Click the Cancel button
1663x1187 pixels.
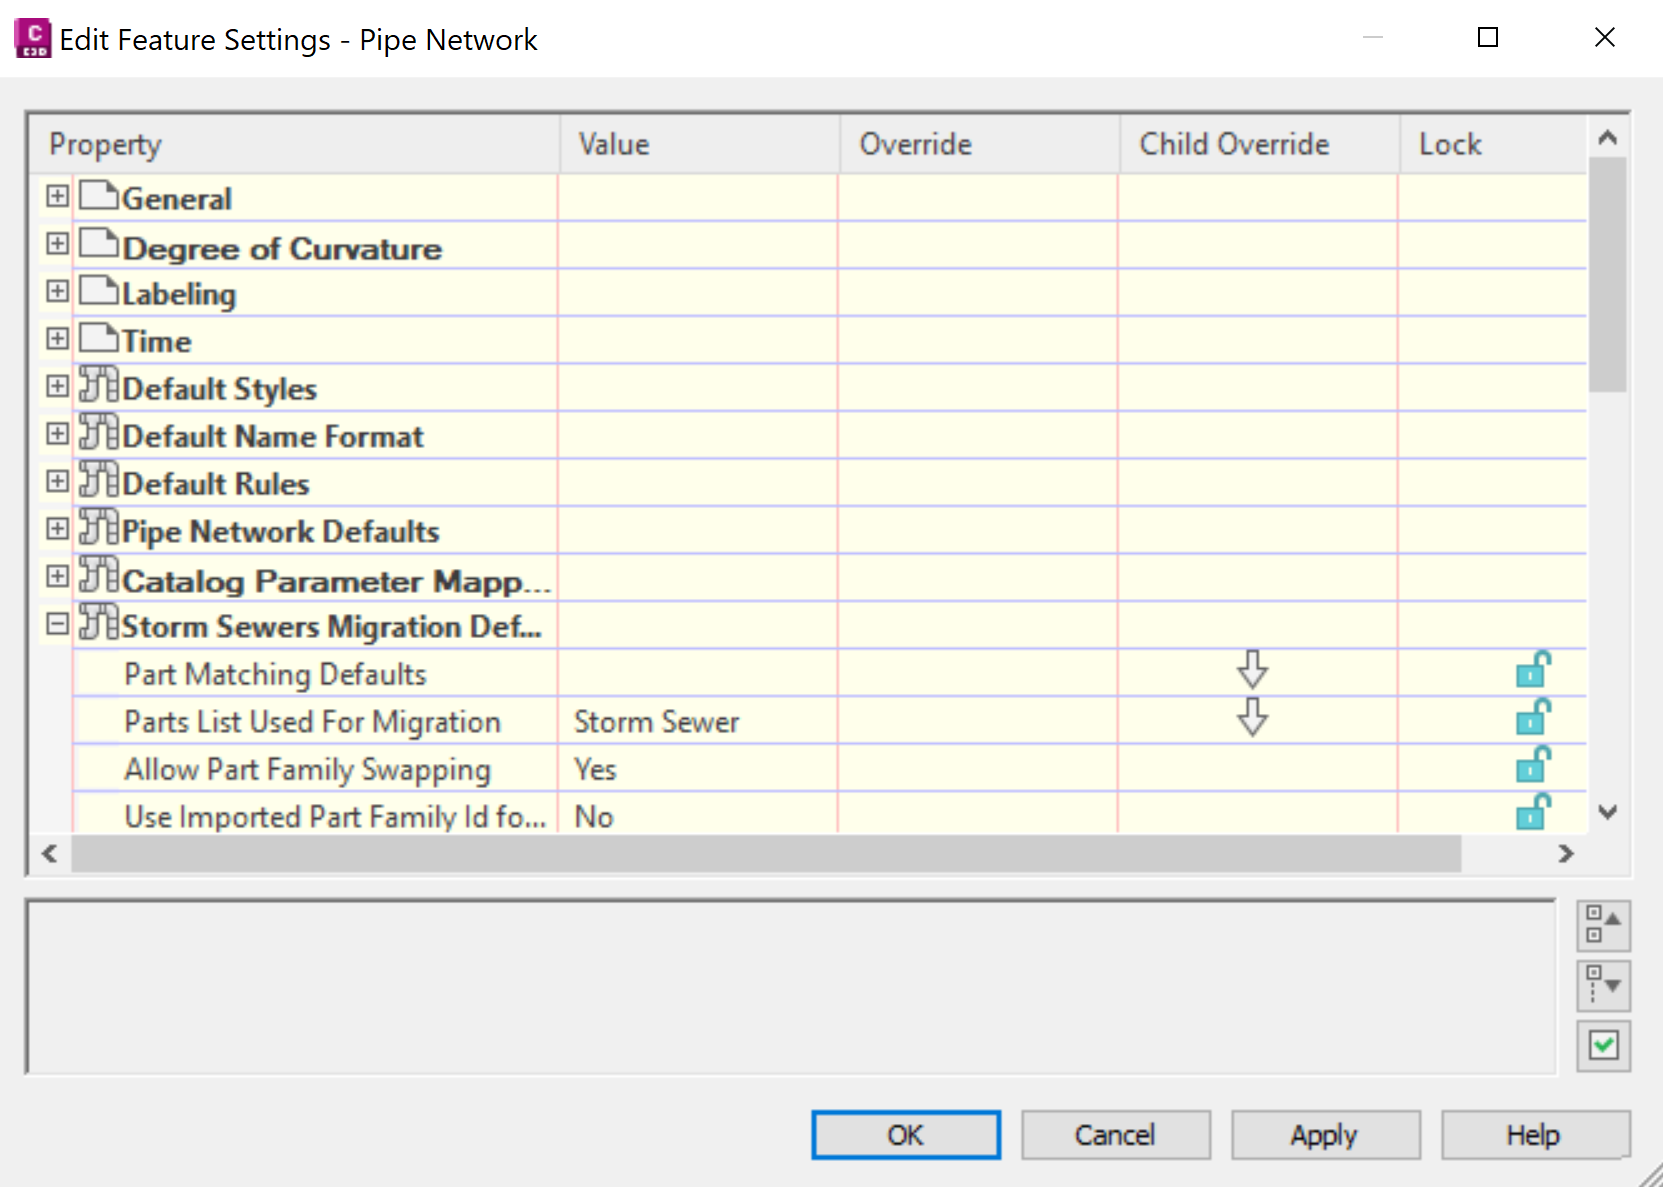(x=1115, y=1135)
